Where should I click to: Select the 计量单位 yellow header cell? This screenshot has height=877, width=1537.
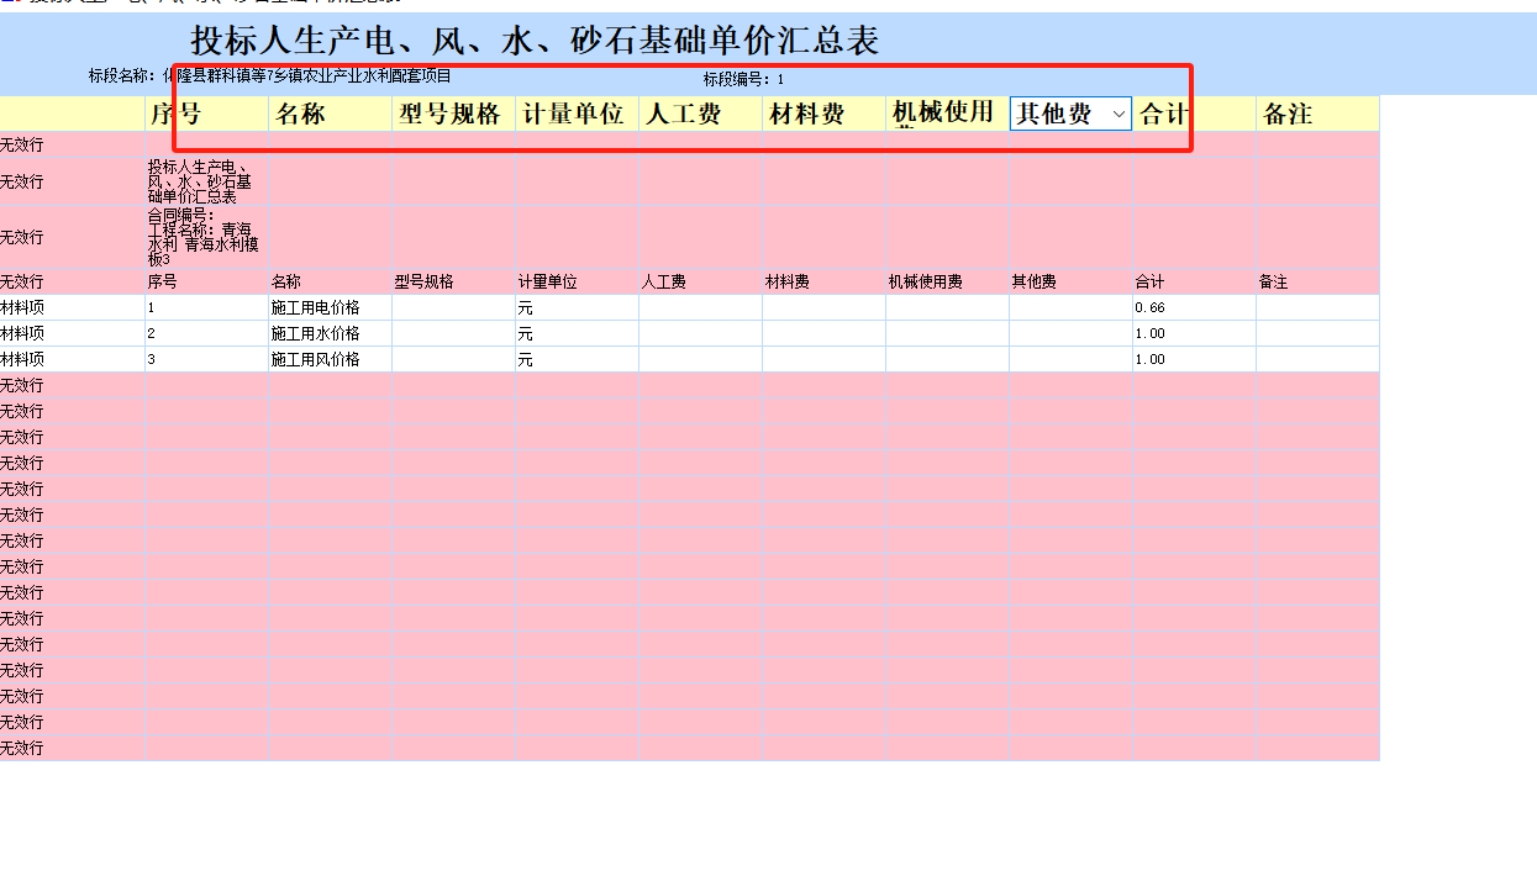pos(575,114)
